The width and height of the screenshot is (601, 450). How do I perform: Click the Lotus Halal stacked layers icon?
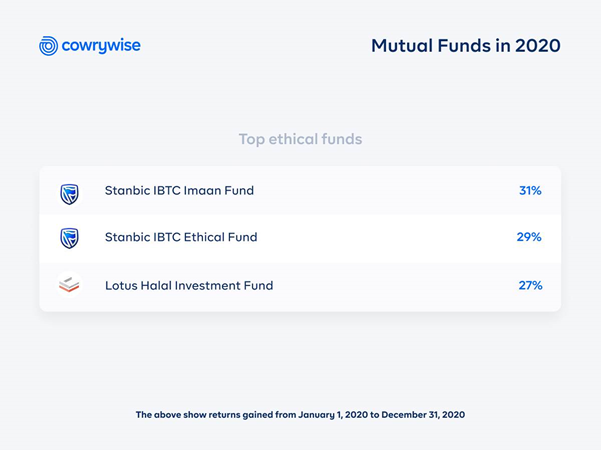click(x=69, y=285)
